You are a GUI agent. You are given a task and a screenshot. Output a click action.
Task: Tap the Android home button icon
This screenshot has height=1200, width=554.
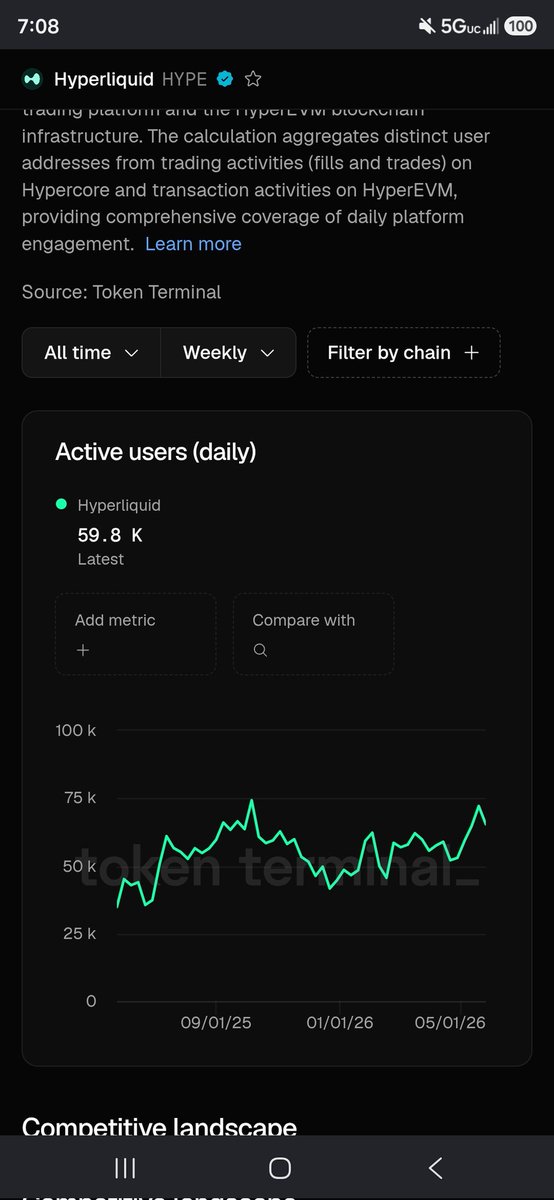coord(280,1167)
